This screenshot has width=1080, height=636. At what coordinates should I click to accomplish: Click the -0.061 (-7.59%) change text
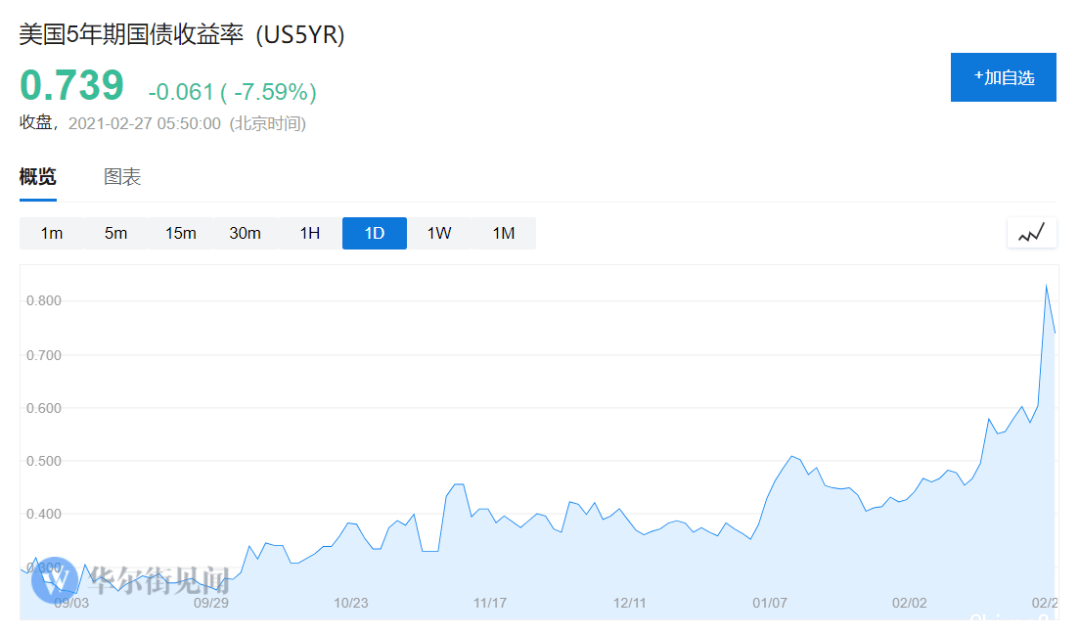(232, 92)
